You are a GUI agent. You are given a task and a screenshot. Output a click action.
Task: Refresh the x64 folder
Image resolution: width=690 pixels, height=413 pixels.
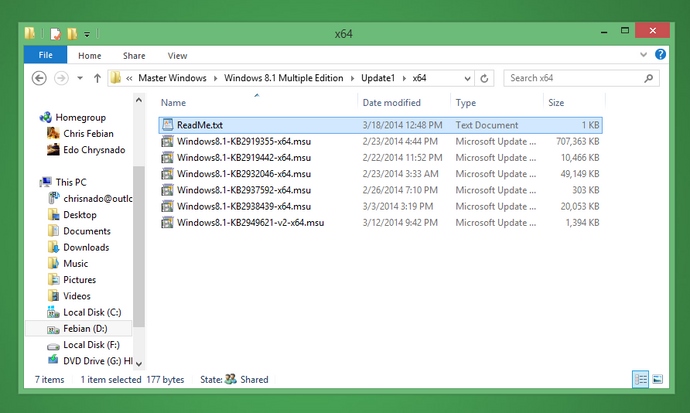point(484,78)
